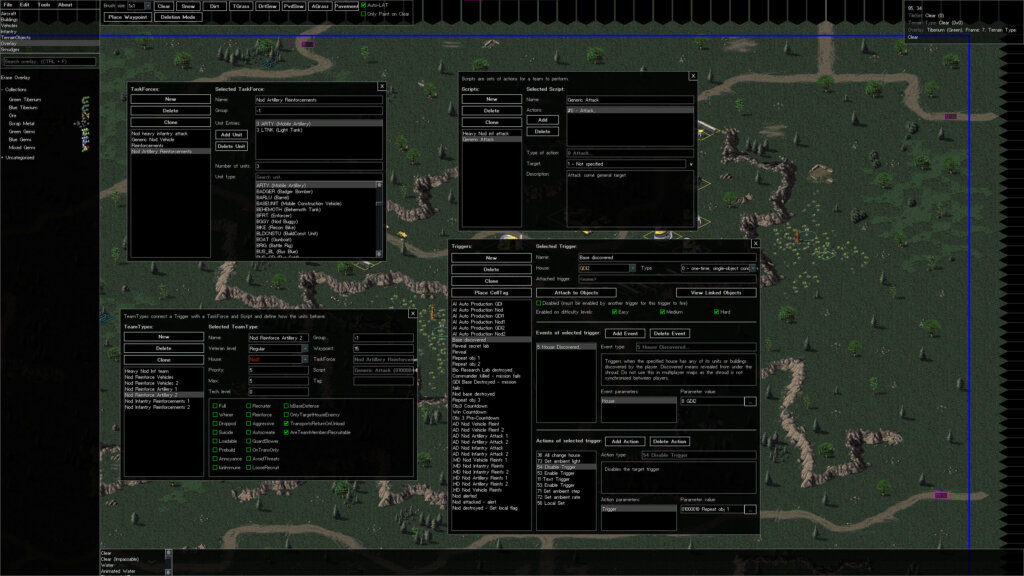Toggle the Auto-LAT checkbox
This screenshot has width=1024, height=576.
[364, 5]
